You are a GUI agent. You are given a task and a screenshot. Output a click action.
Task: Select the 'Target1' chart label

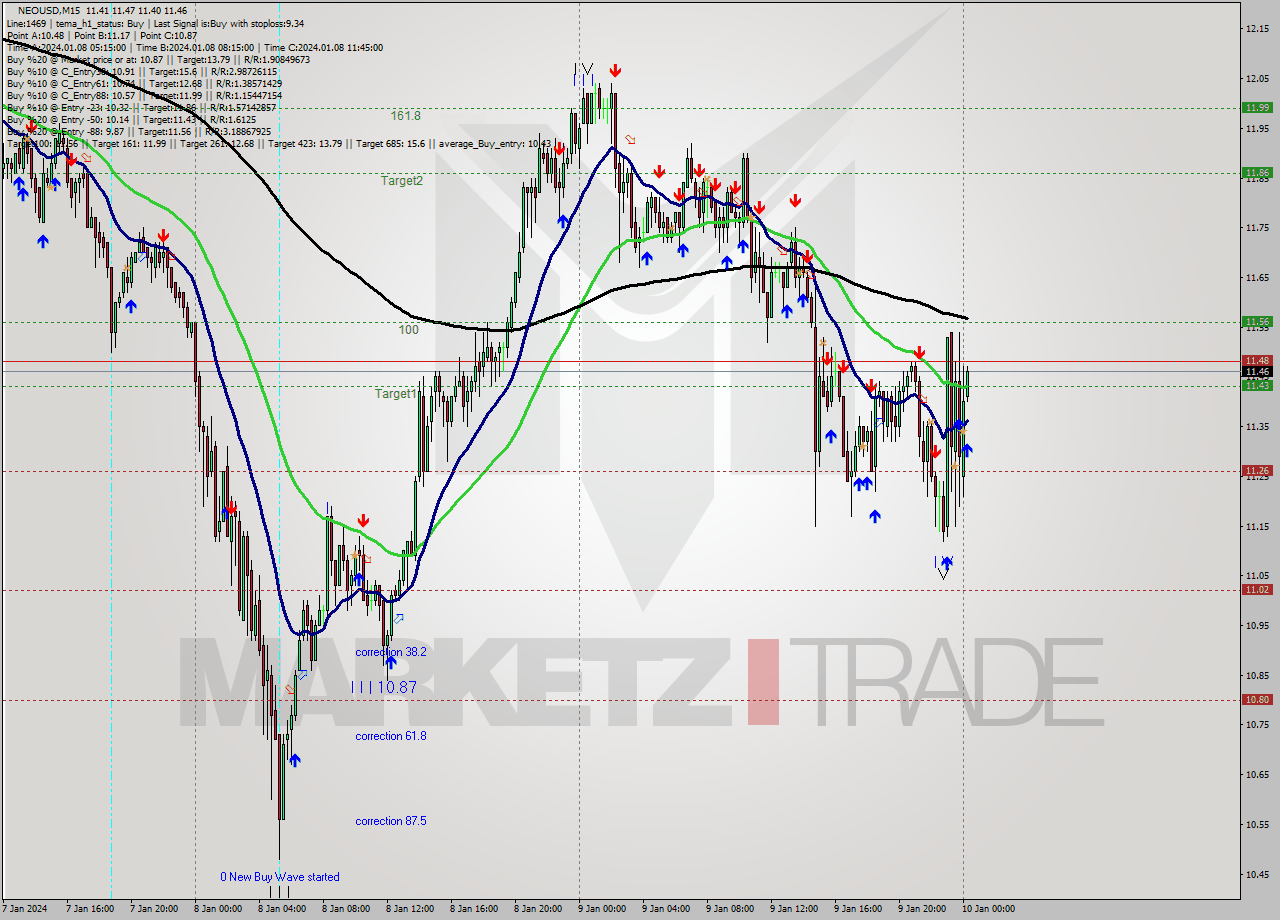tap(396, 394)
